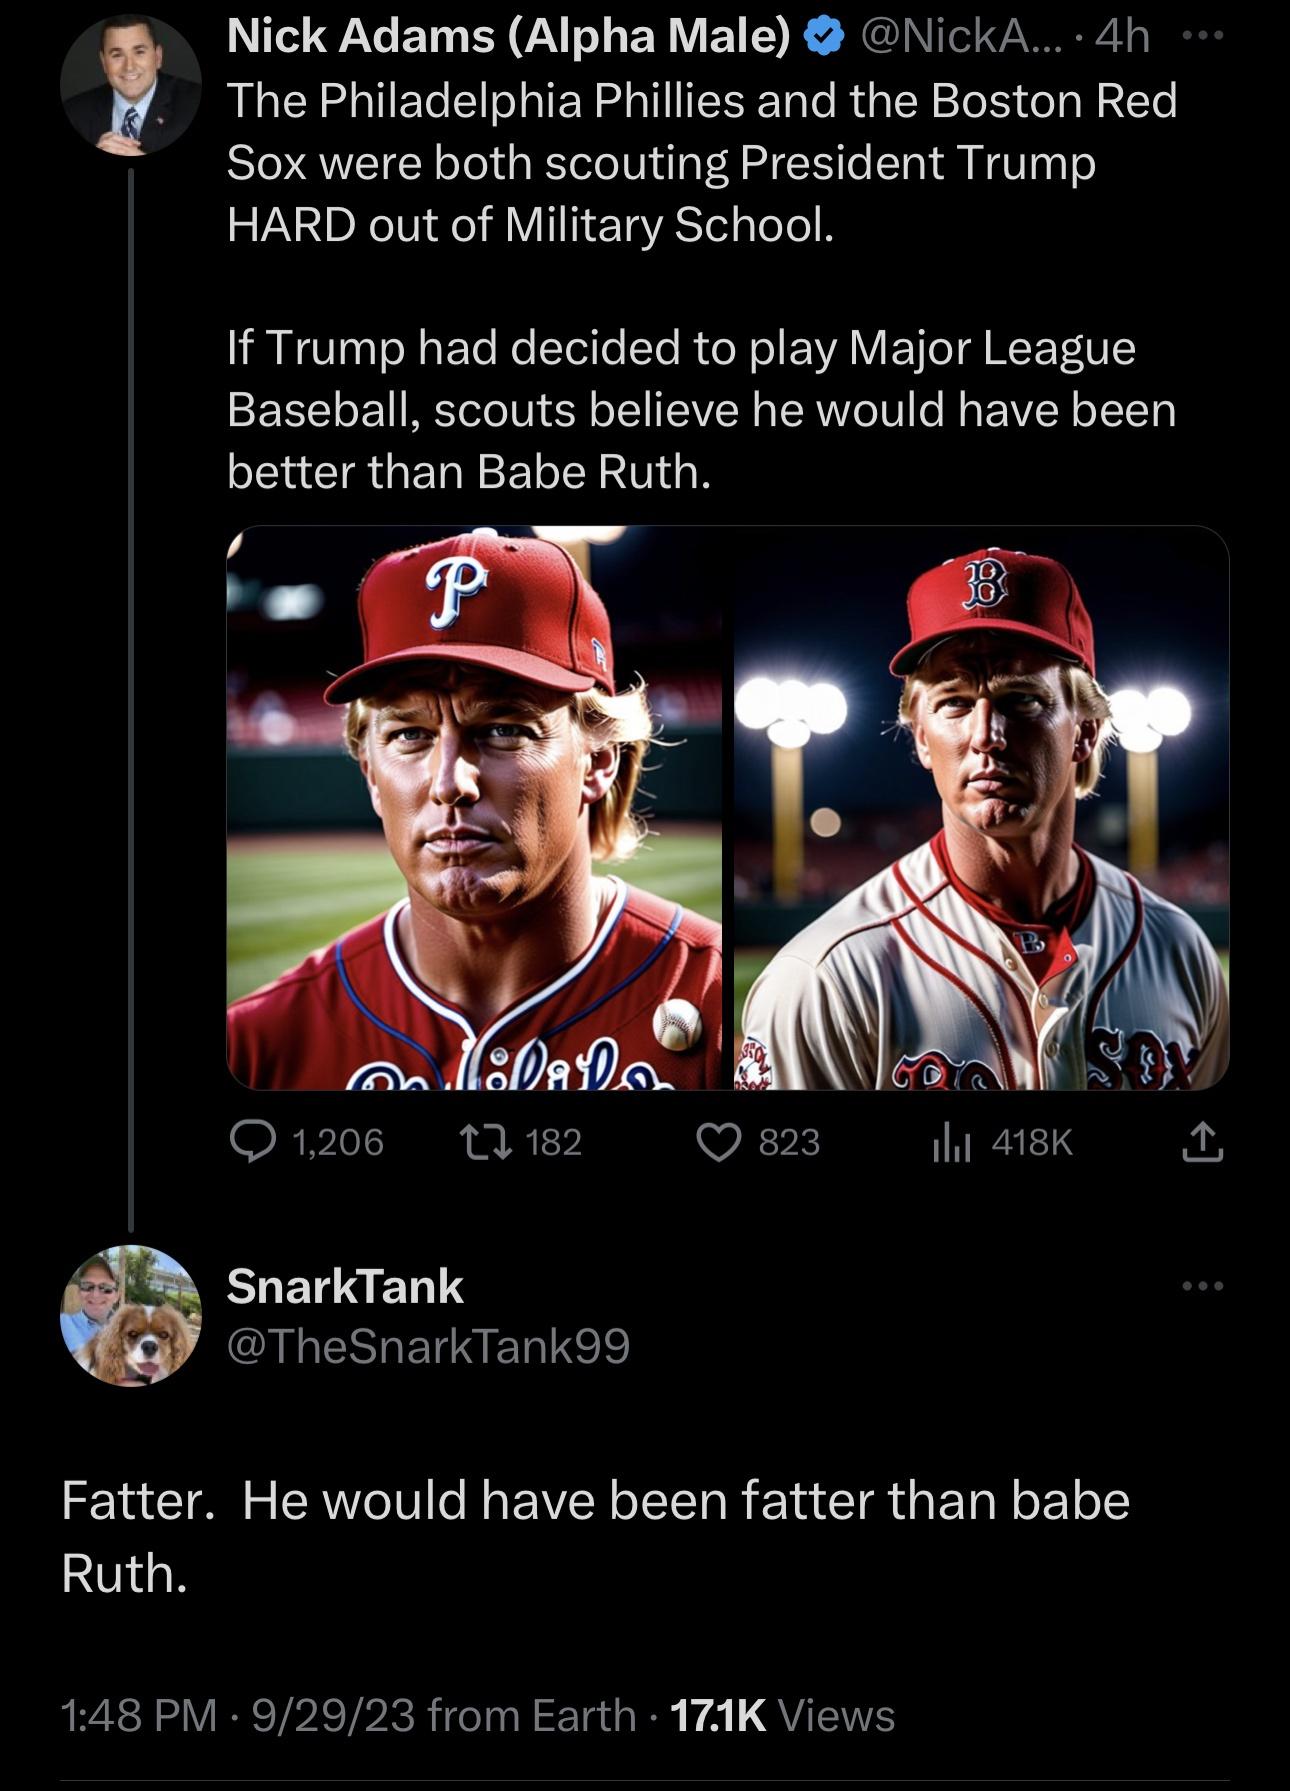Click the blue verified checkmark badge
The width and height of the screenshot is (1290, 1791).
point(821,38)
